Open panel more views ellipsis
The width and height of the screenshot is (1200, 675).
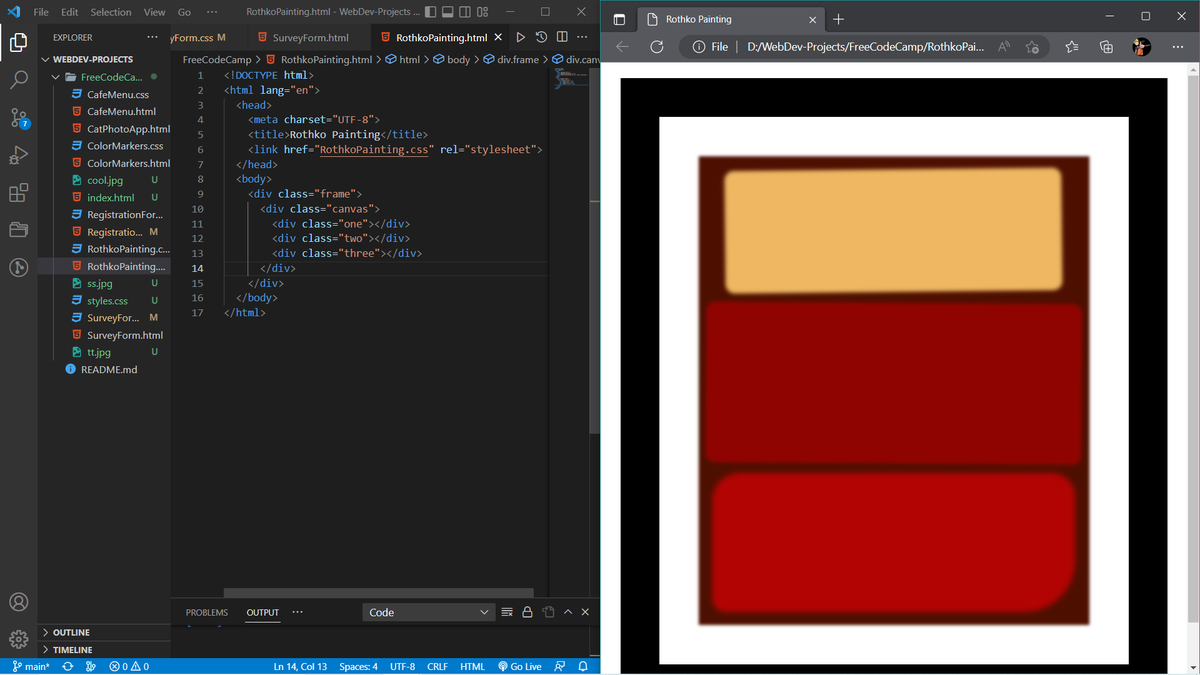pyautogui.click(x=297, y=612)
